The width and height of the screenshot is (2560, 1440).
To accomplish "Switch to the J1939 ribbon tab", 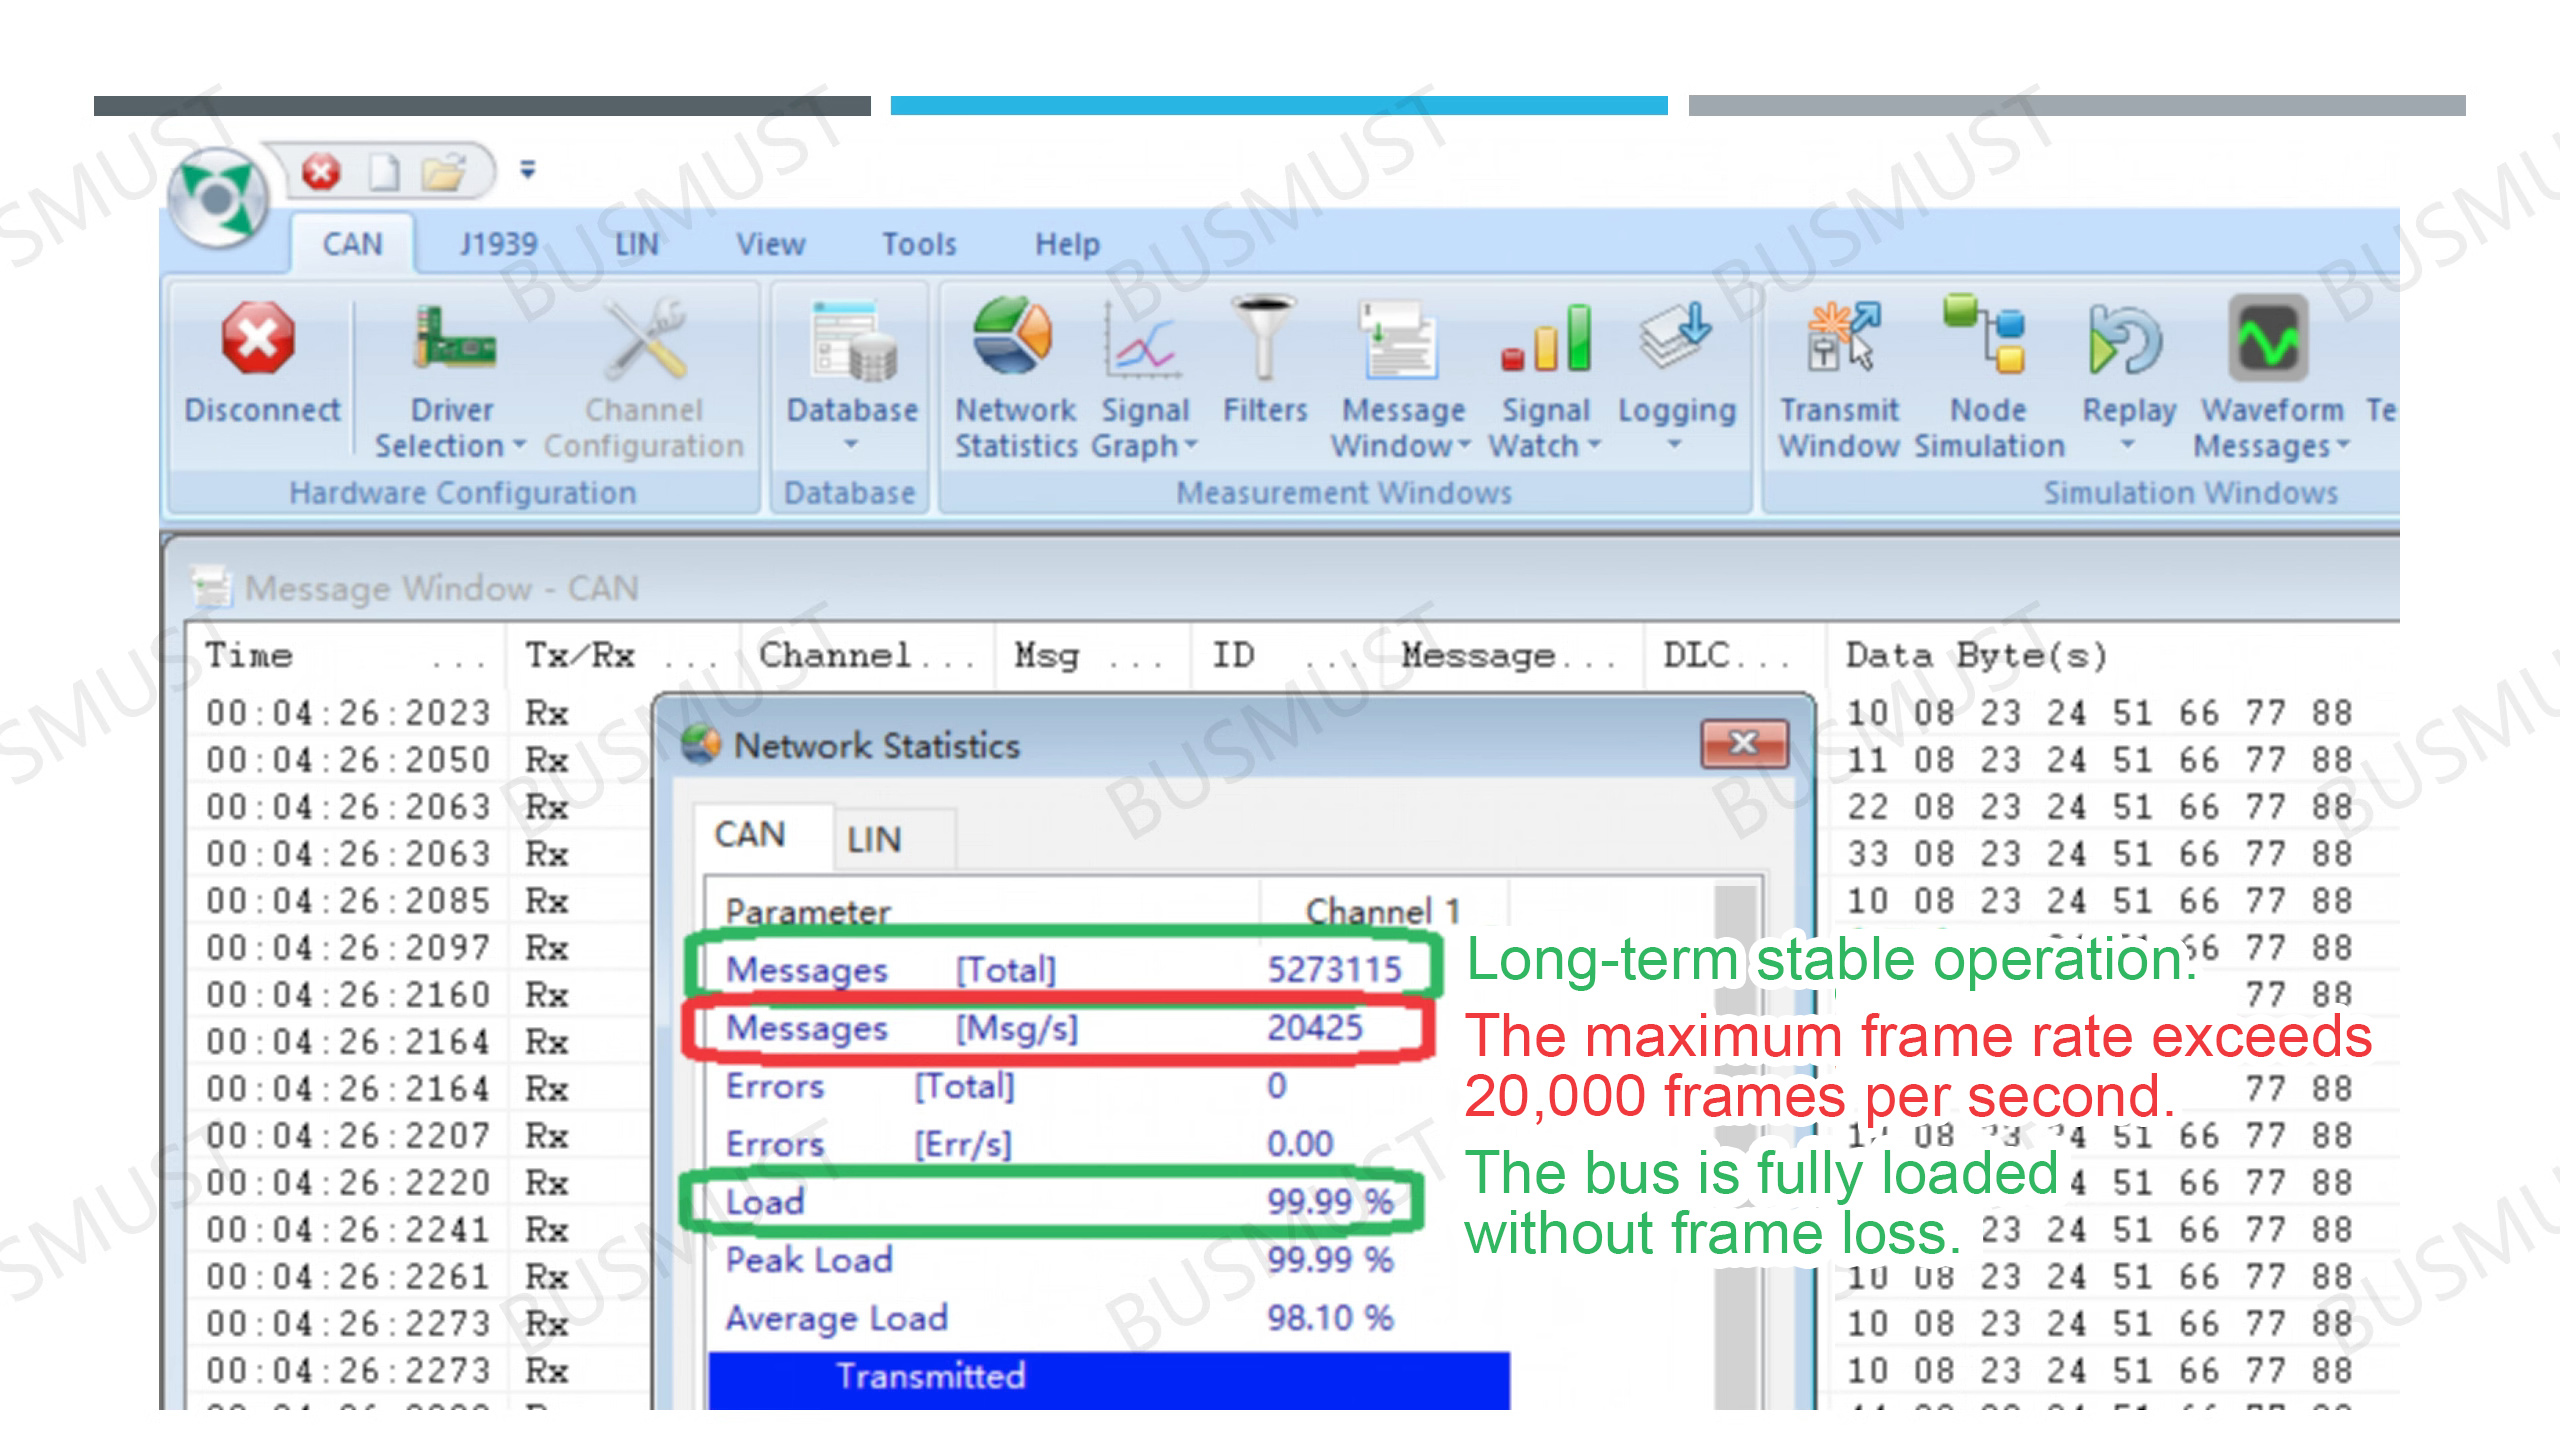I will [x=497, y=244].
